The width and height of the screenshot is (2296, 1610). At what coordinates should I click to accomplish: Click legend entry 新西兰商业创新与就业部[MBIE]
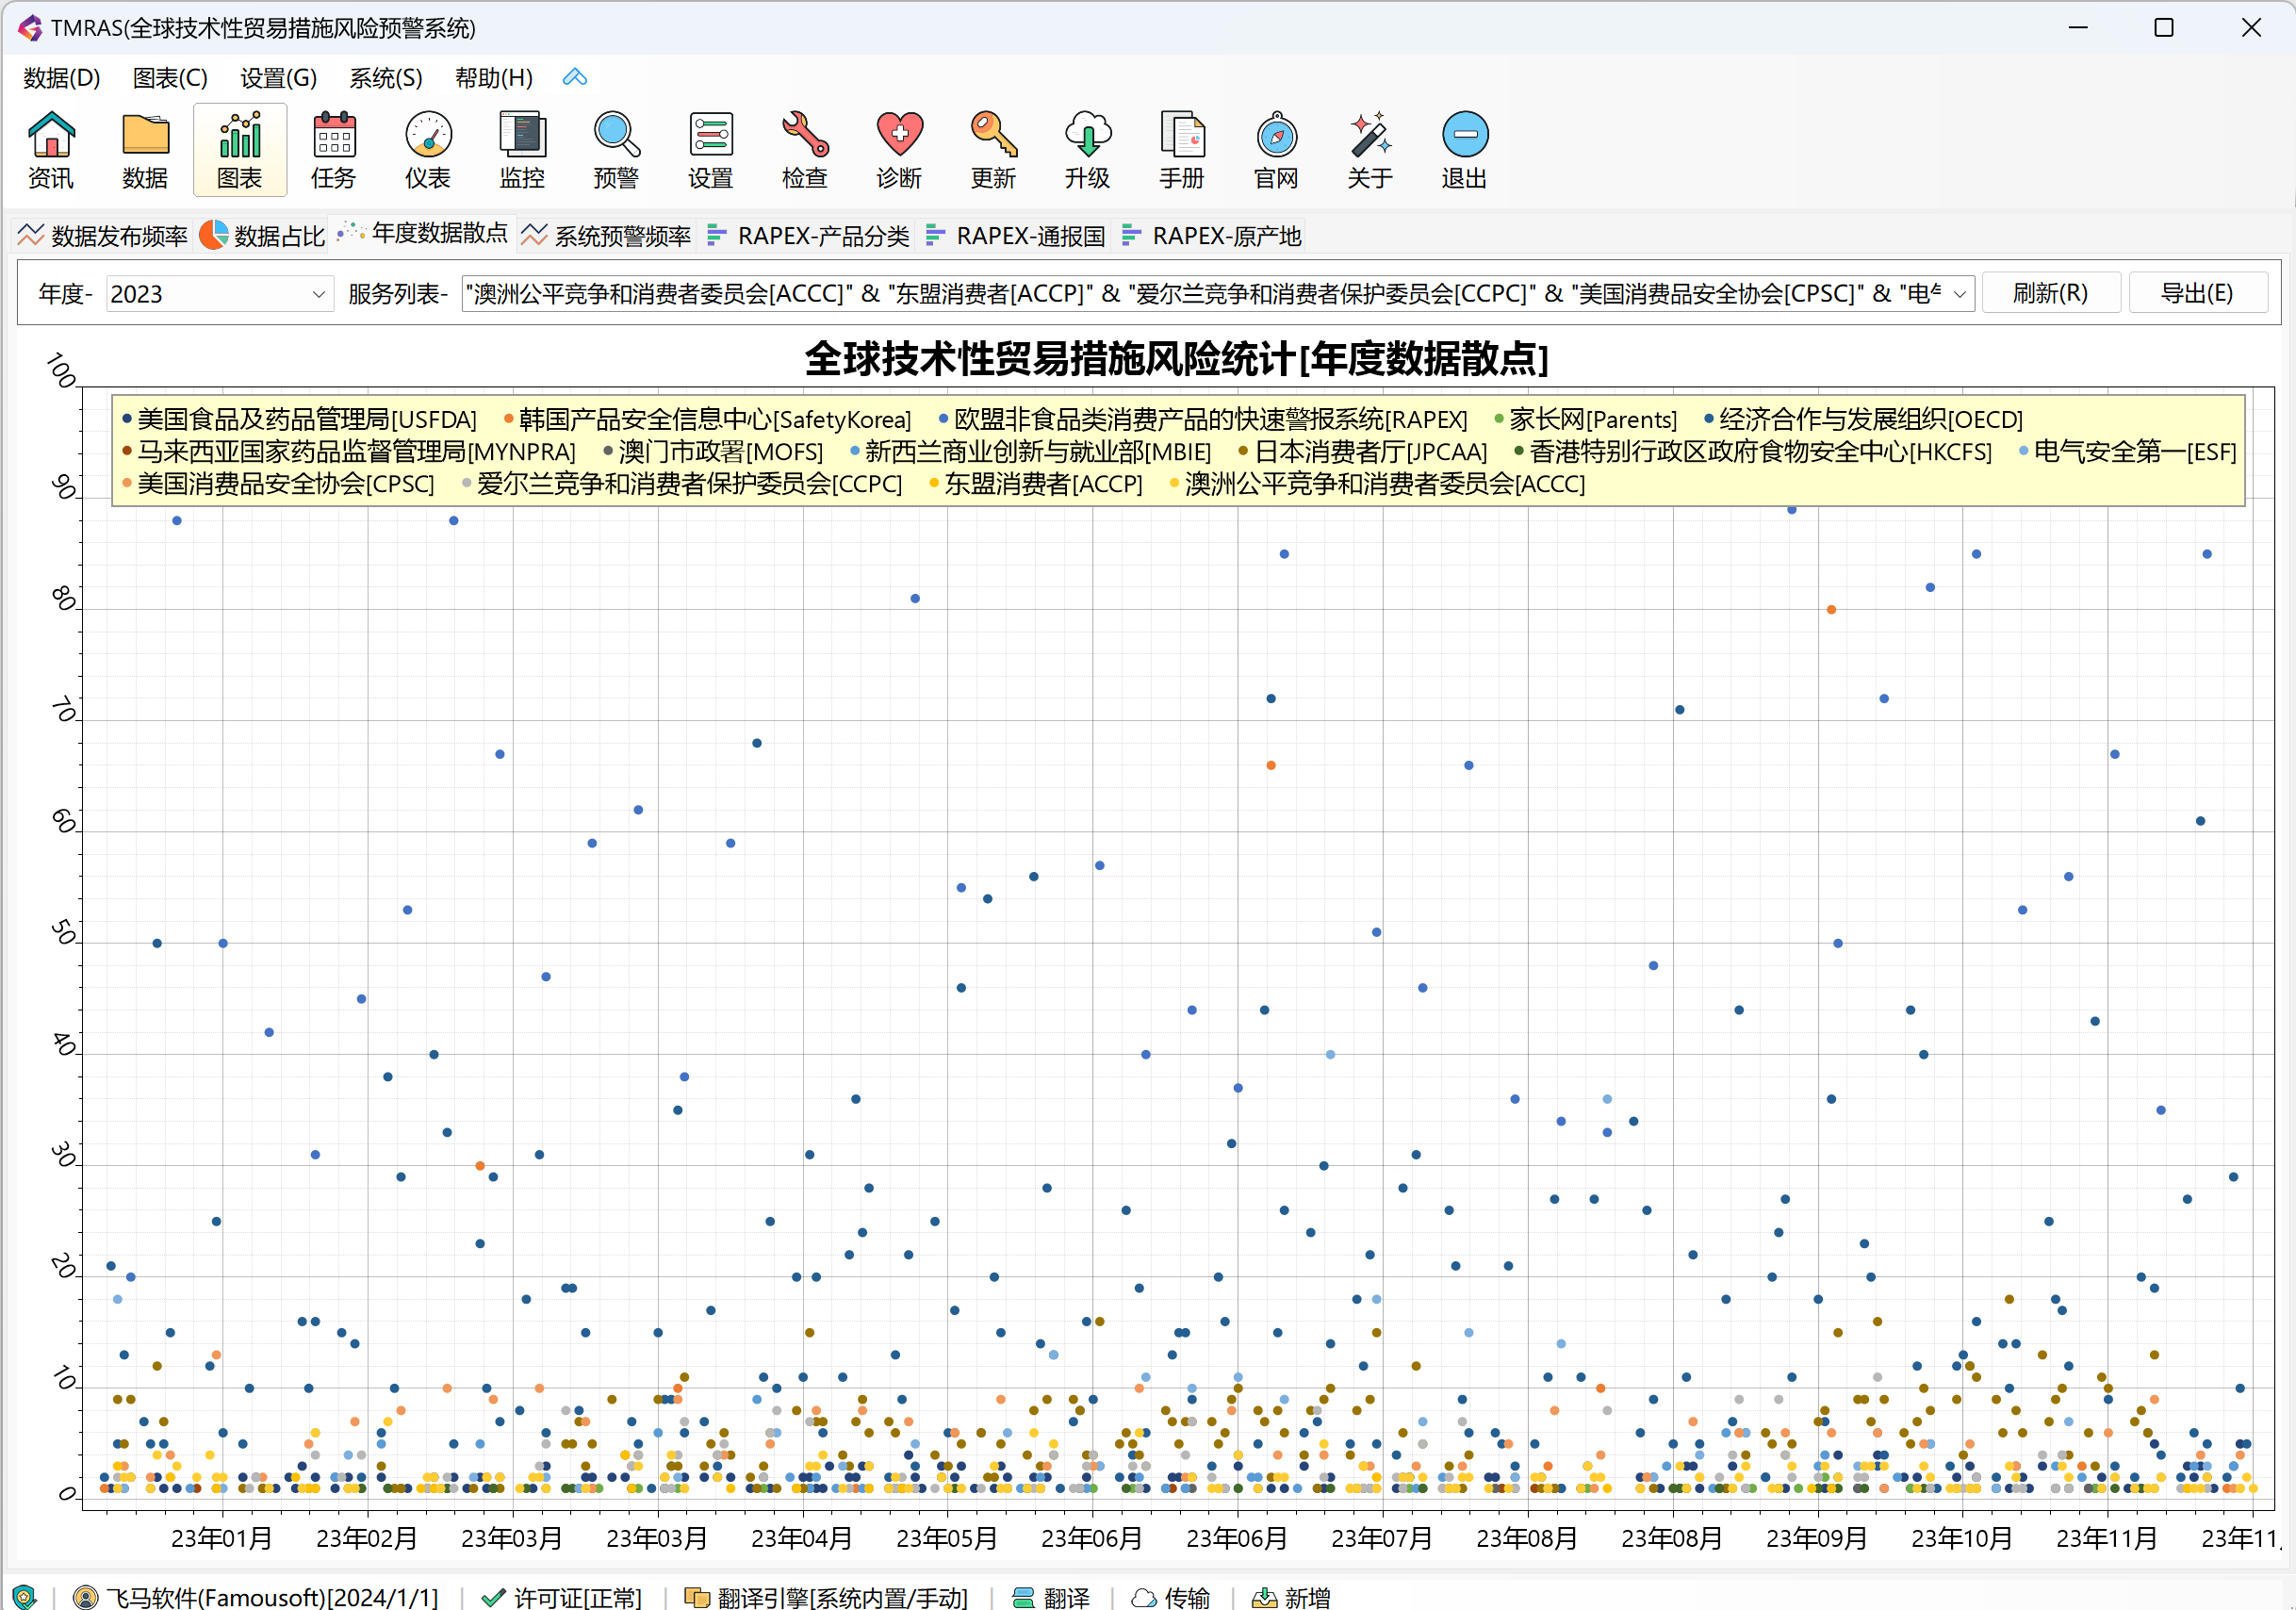[x=1030, y=451]
